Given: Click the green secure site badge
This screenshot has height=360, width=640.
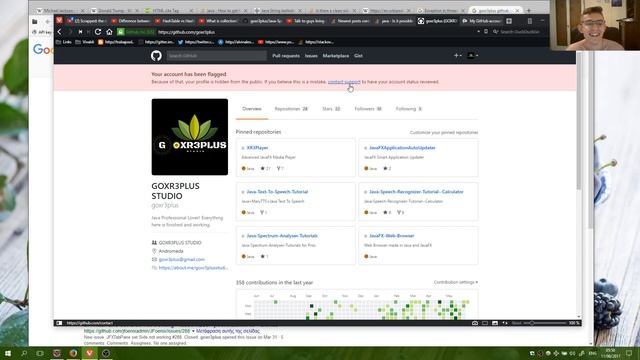Looking at the screenshot, I should point(136,32).
